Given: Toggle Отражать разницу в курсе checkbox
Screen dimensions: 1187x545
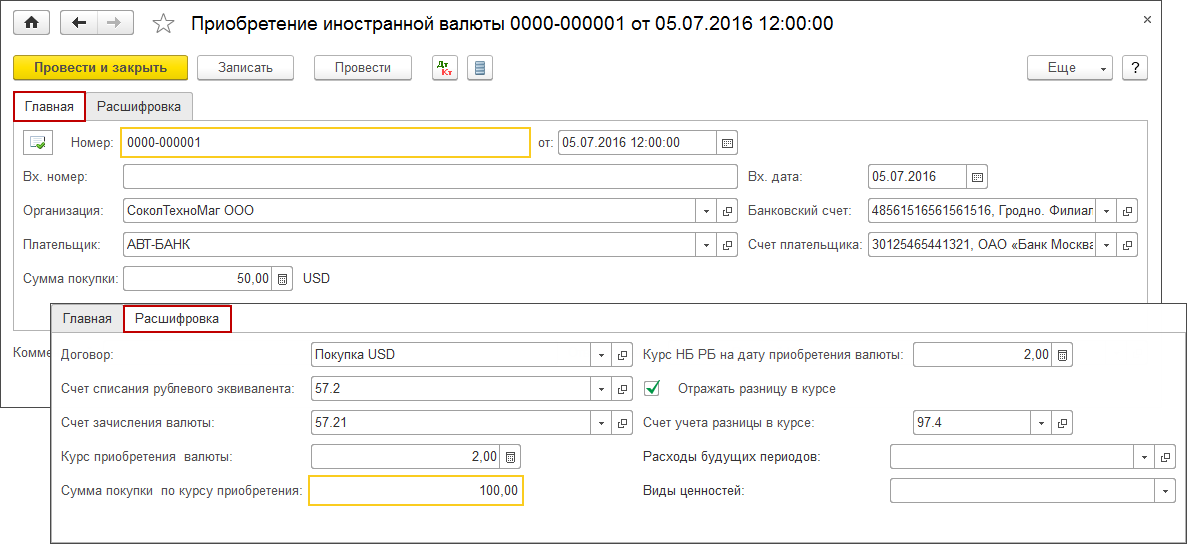Looking at the screenshot, I should pos(653,388).
